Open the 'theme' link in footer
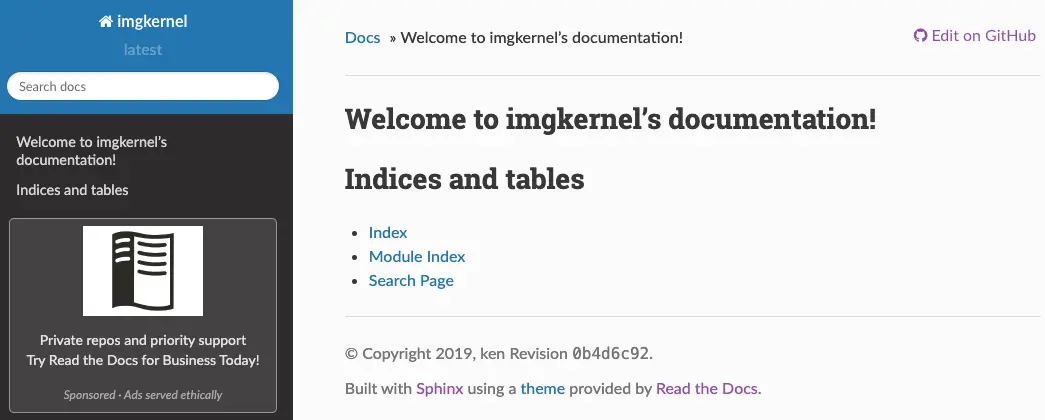The height and width of the screenshot is (420, 1045). [542, 389]
